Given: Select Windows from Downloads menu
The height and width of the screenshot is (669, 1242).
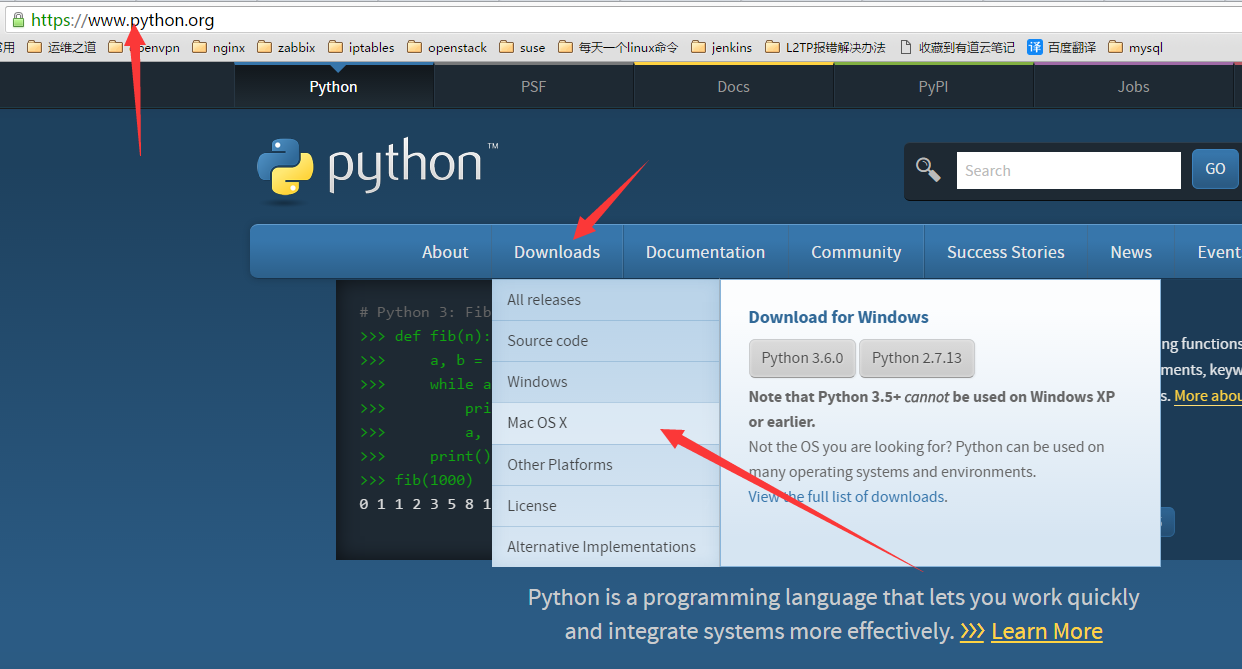Looking at the screenshot, I should (606, 382).
